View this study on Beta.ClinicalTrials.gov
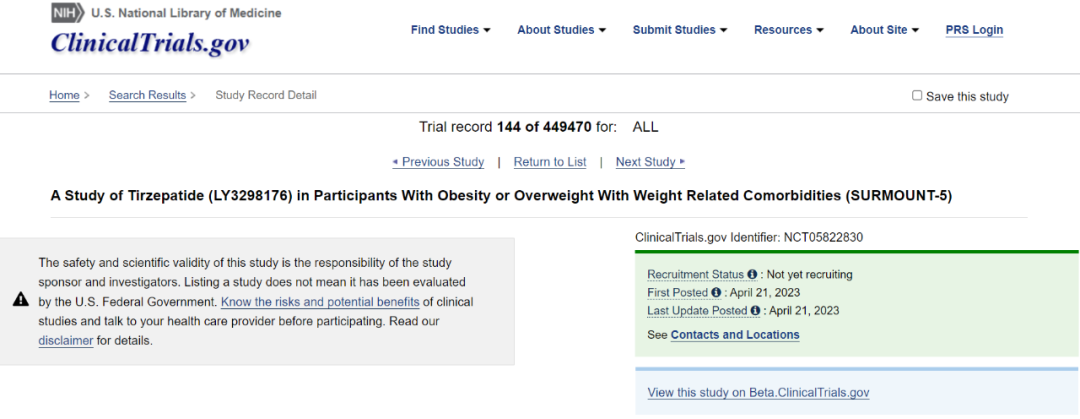This screenshot has height=419, width=1080. 758,393
